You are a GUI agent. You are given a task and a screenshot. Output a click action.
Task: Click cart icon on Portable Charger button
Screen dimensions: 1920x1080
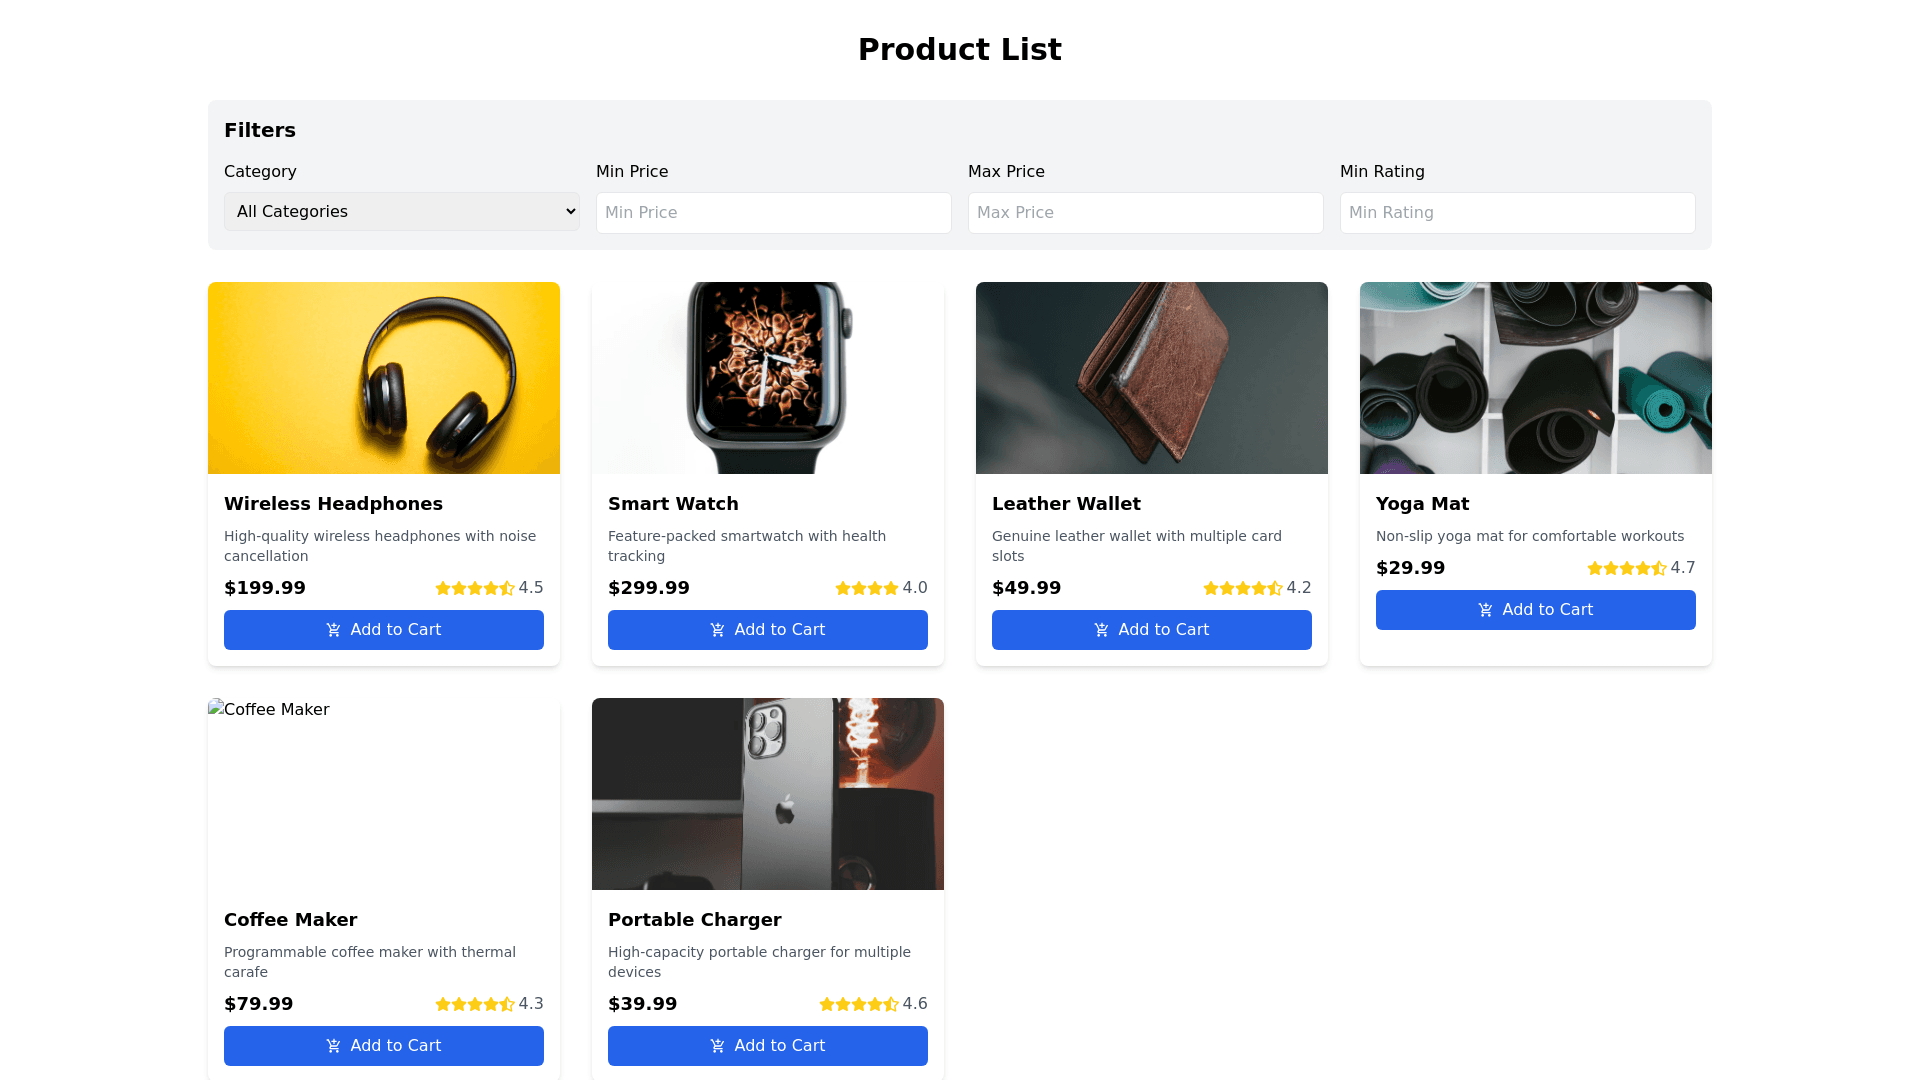click(717, 1046)
